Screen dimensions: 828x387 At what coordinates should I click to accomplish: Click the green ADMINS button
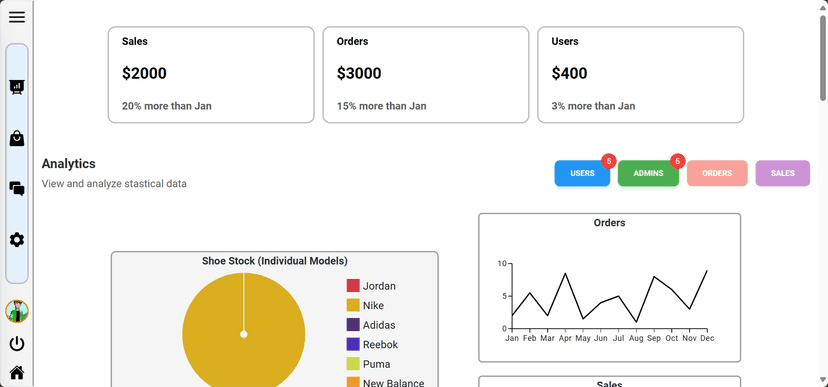(x=648, y=173)
